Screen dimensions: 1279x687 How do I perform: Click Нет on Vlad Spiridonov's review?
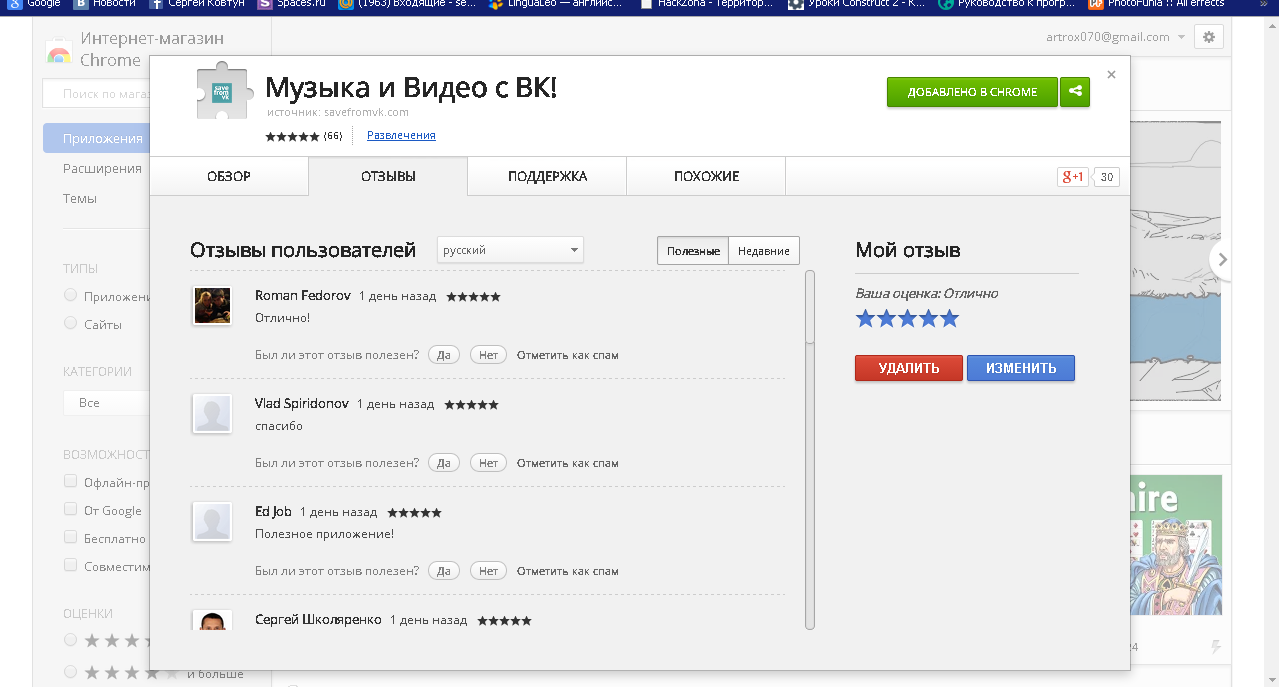(488, 463)
